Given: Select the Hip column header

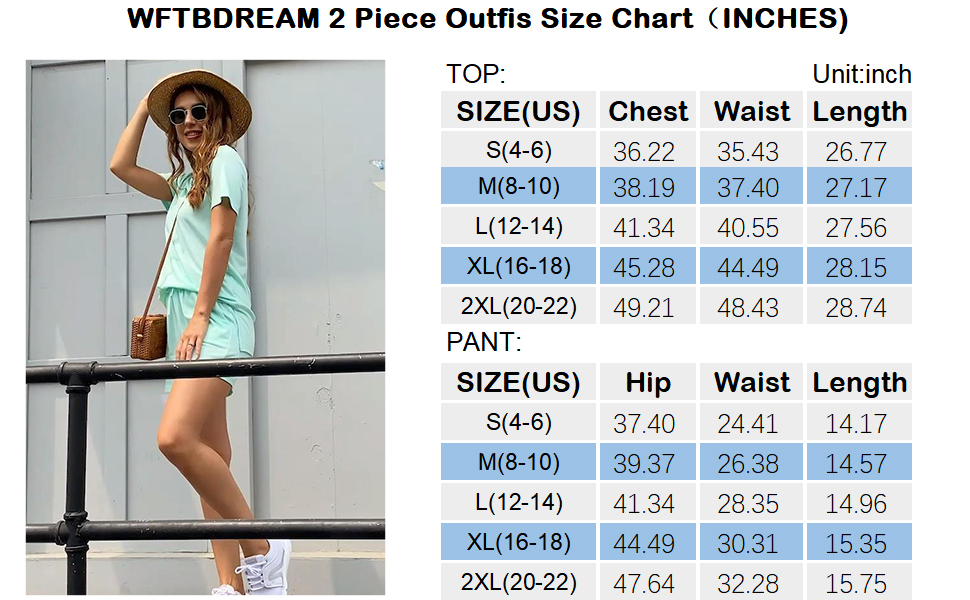Looking at the screenshot, I should pos(648,382).
